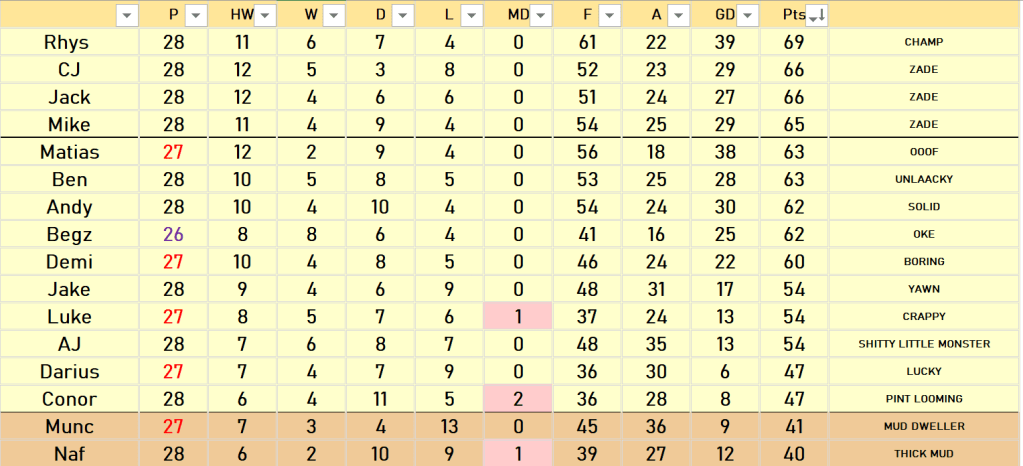
Task: Open the A column filter dropdown
Action: [x=679, y=15]
